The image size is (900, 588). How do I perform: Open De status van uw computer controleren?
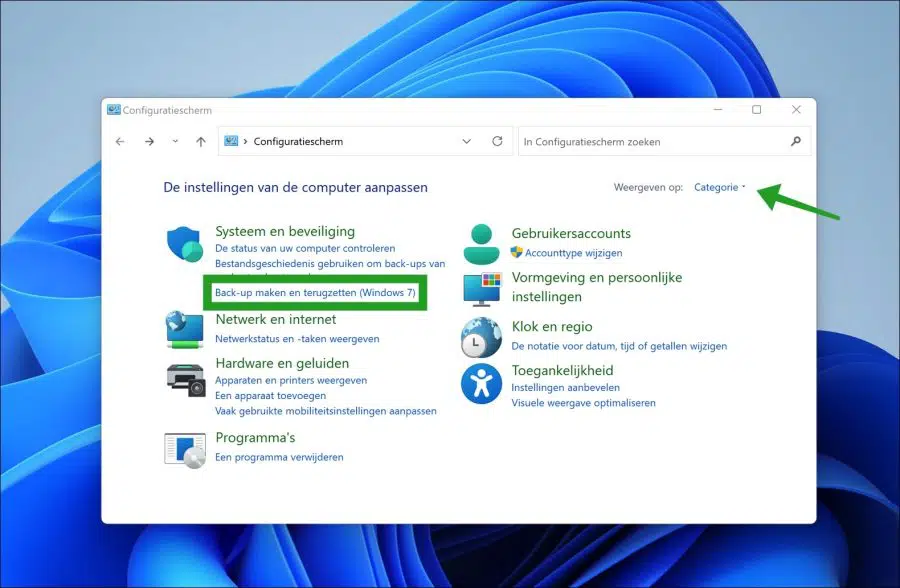tap(305, 248)
